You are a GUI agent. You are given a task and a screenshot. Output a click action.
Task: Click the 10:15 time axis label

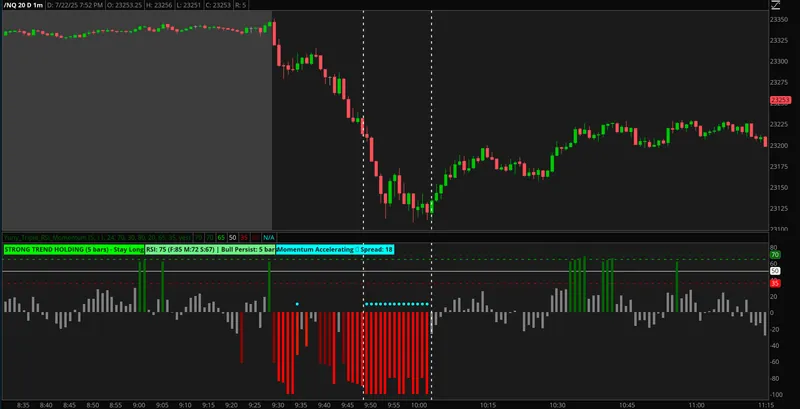488,405
